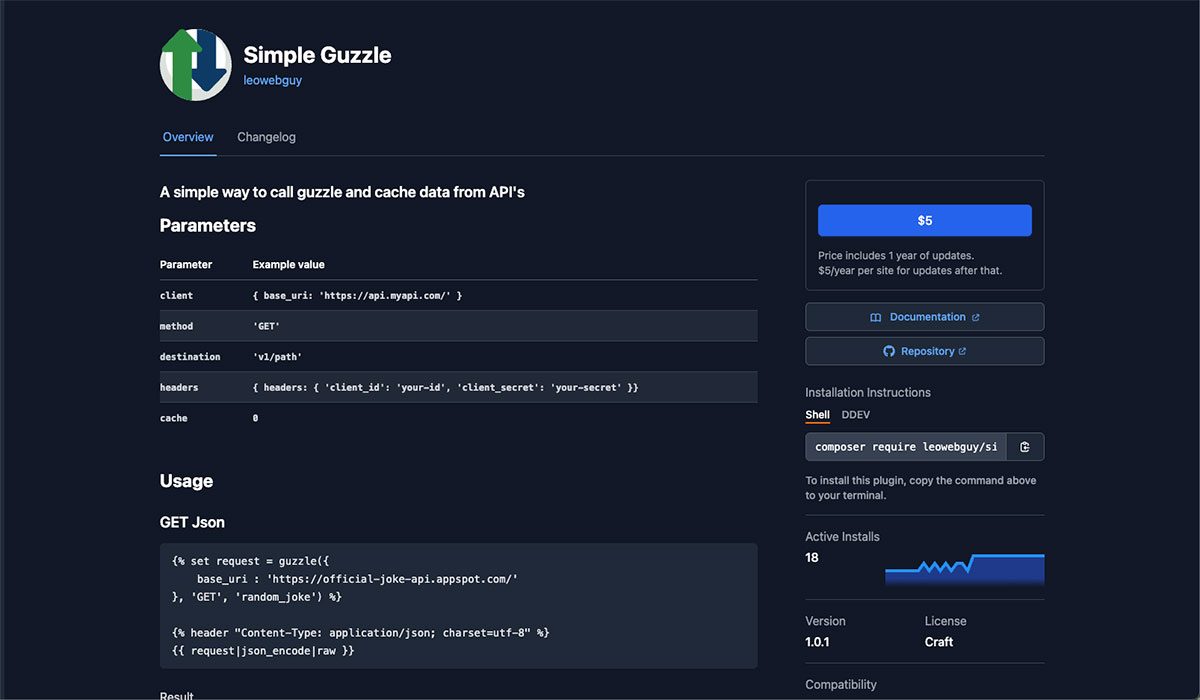Click the Usage section heading
The image size is (1200, 700).
186,481
